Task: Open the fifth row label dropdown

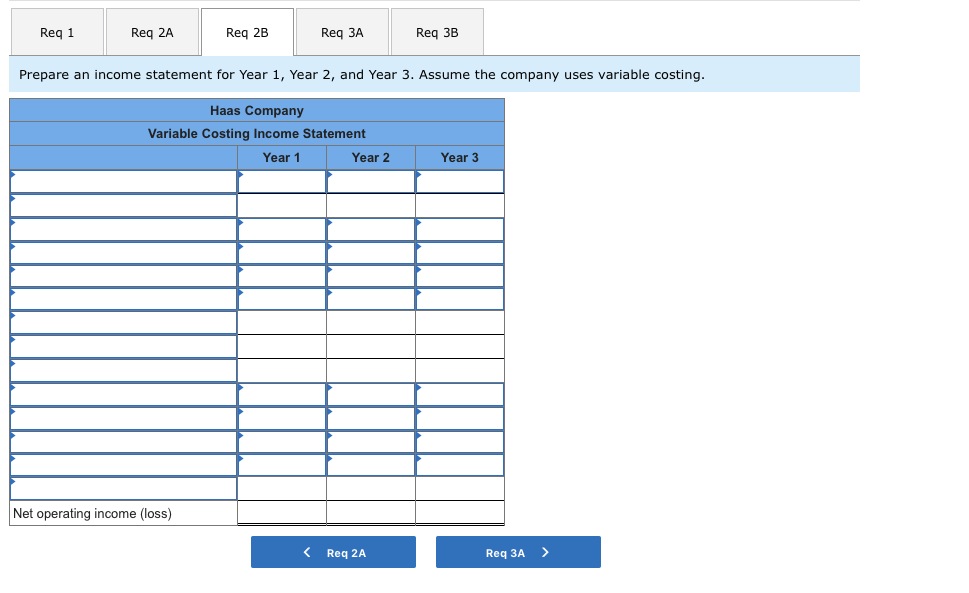Action: 124,276
